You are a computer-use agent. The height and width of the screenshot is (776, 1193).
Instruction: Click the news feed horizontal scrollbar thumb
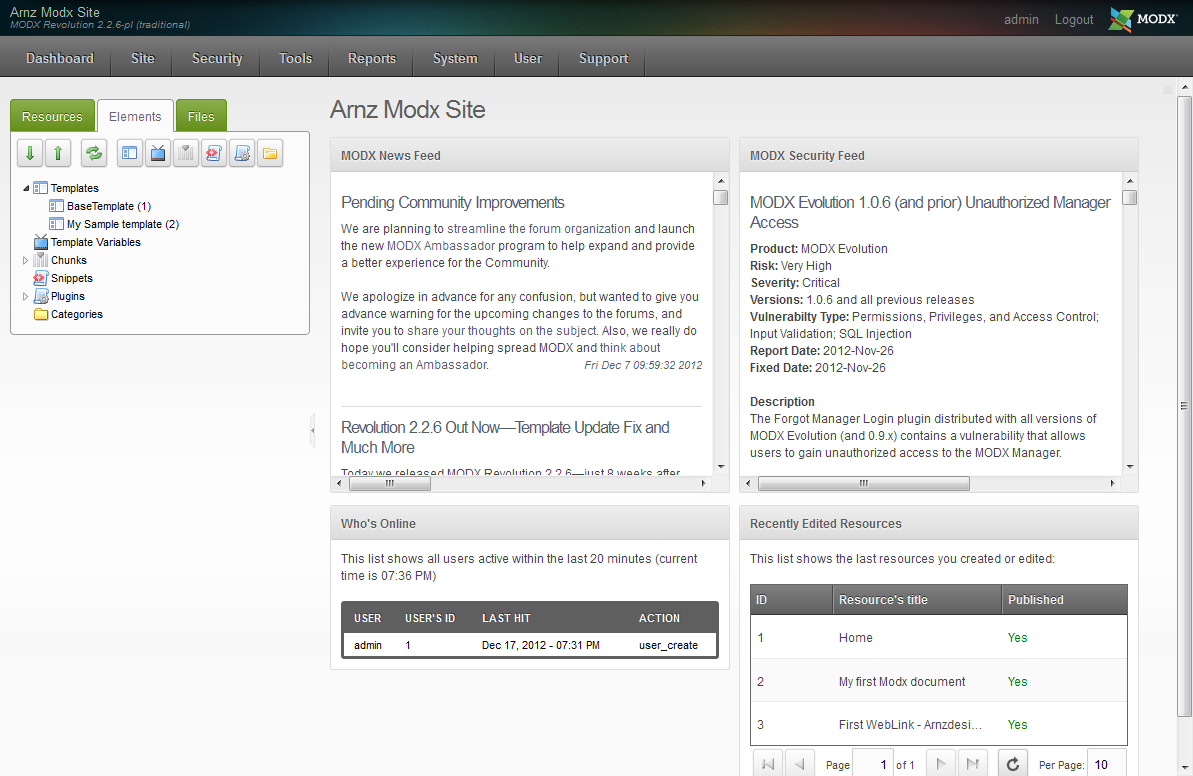(x=390, y=483)
